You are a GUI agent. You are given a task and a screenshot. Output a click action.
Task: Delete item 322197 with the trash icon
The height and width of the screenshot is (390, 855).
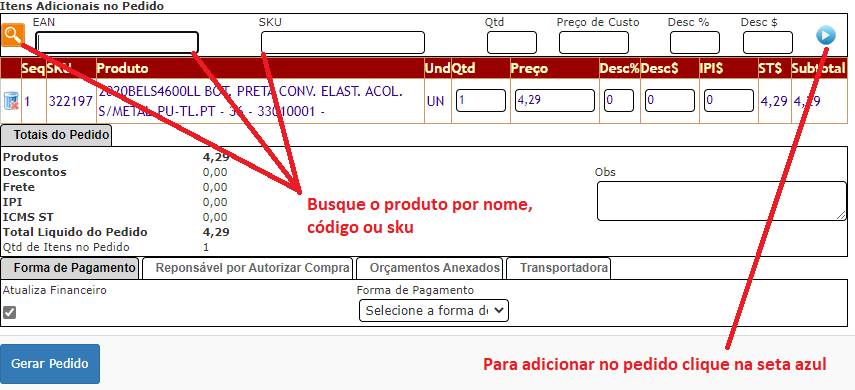[11, 101]
